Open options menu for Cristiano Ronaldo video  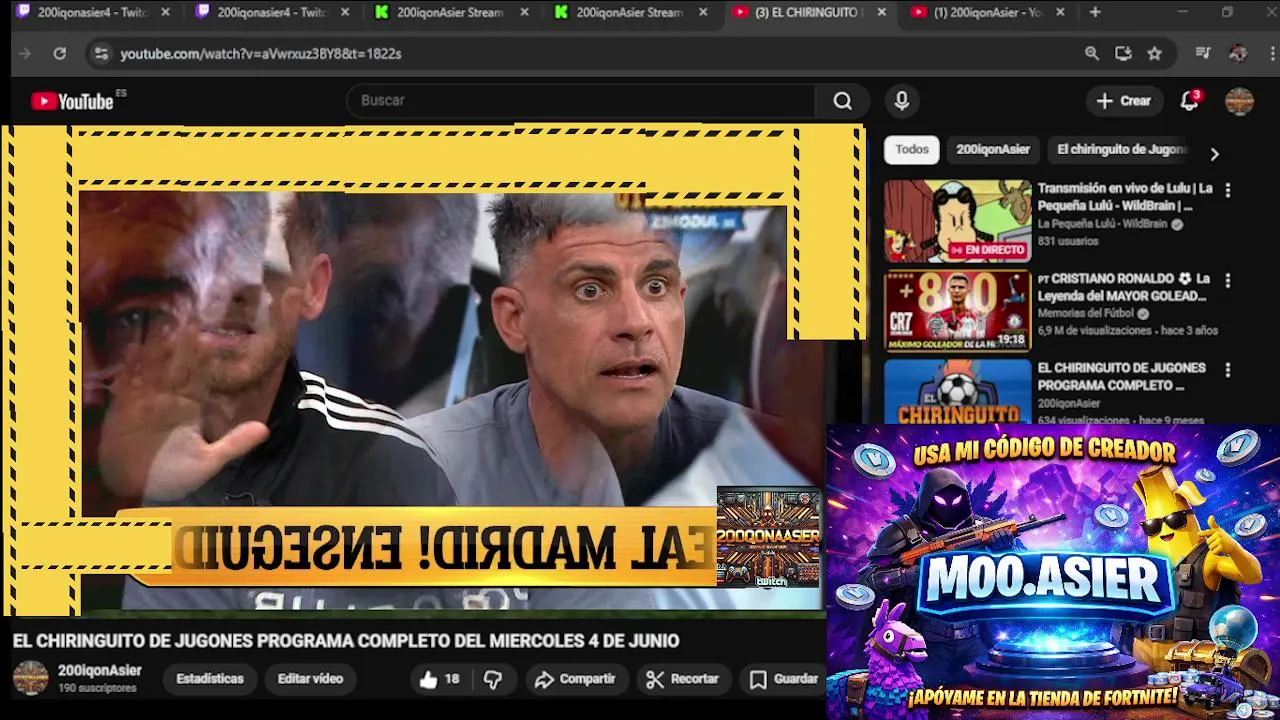coord(1228,281)
